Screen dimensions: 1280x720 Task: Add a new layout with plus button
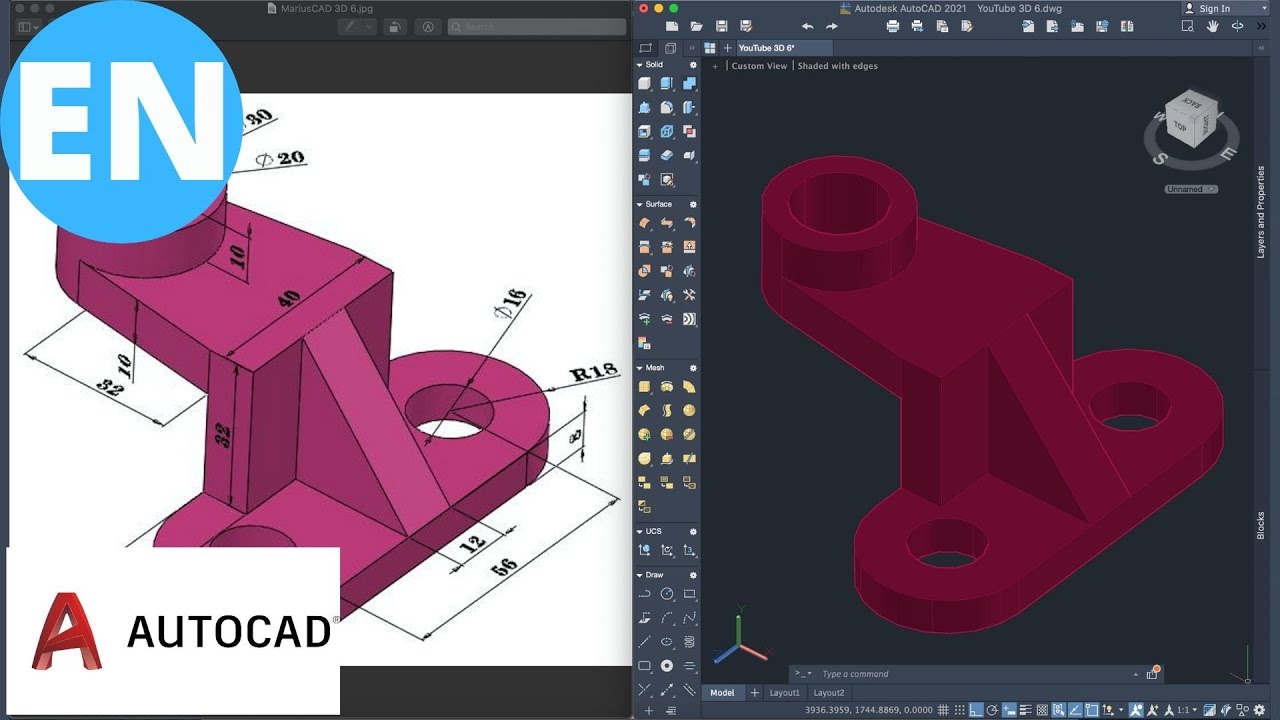click(755, 692)
